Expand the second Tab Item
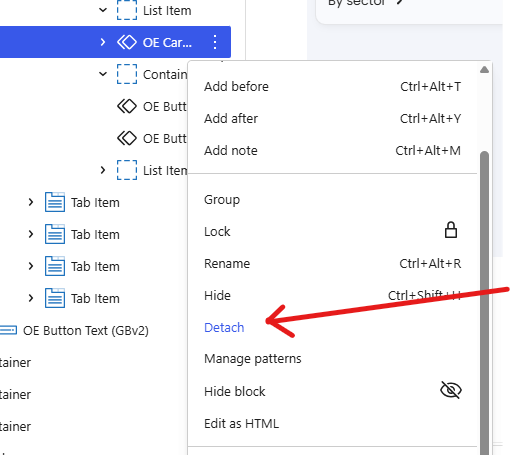The width and height of the screenshot is (510, 455). pyautogui.click(x=31, y=234)
